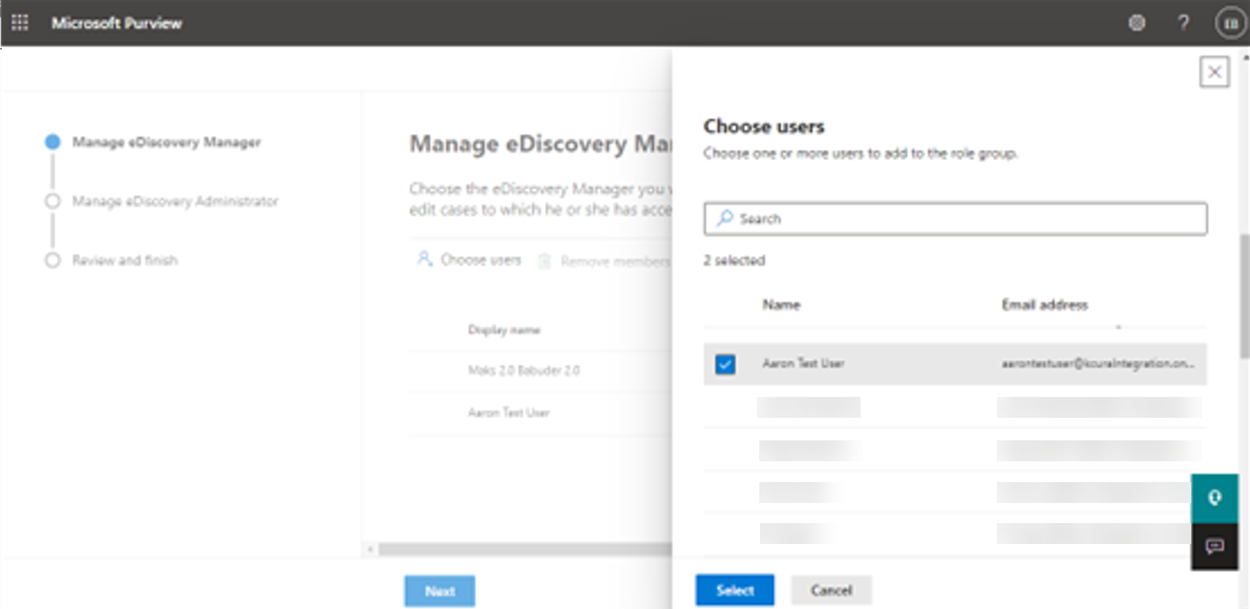Open the app launcher waffle icon
The width and height of the screenshot is (1250, 609).
20,22
